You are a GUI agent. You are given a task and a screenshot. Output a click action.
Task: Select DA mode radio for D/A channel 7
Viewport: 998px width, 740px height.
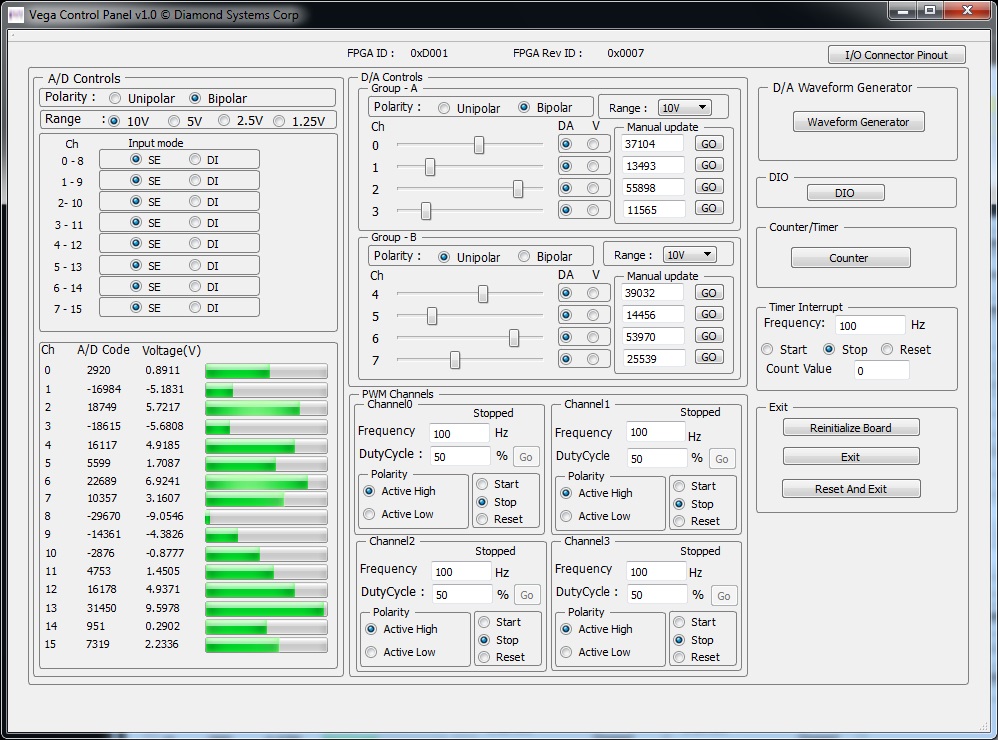[x=566, y=359]
